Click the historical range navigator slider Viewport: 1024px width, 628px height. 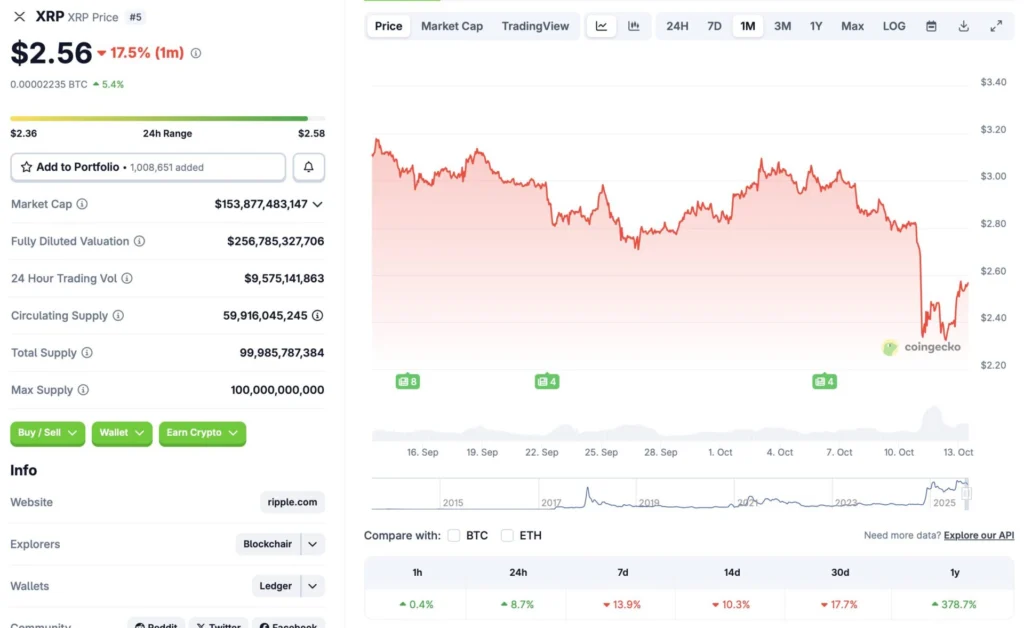(x=966, y=492)
